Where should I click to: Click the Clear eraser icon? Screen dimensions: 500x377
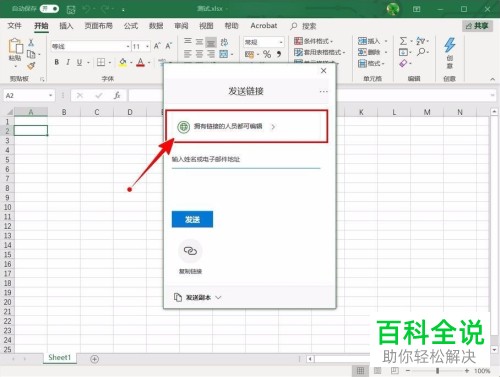pos(403,63)
